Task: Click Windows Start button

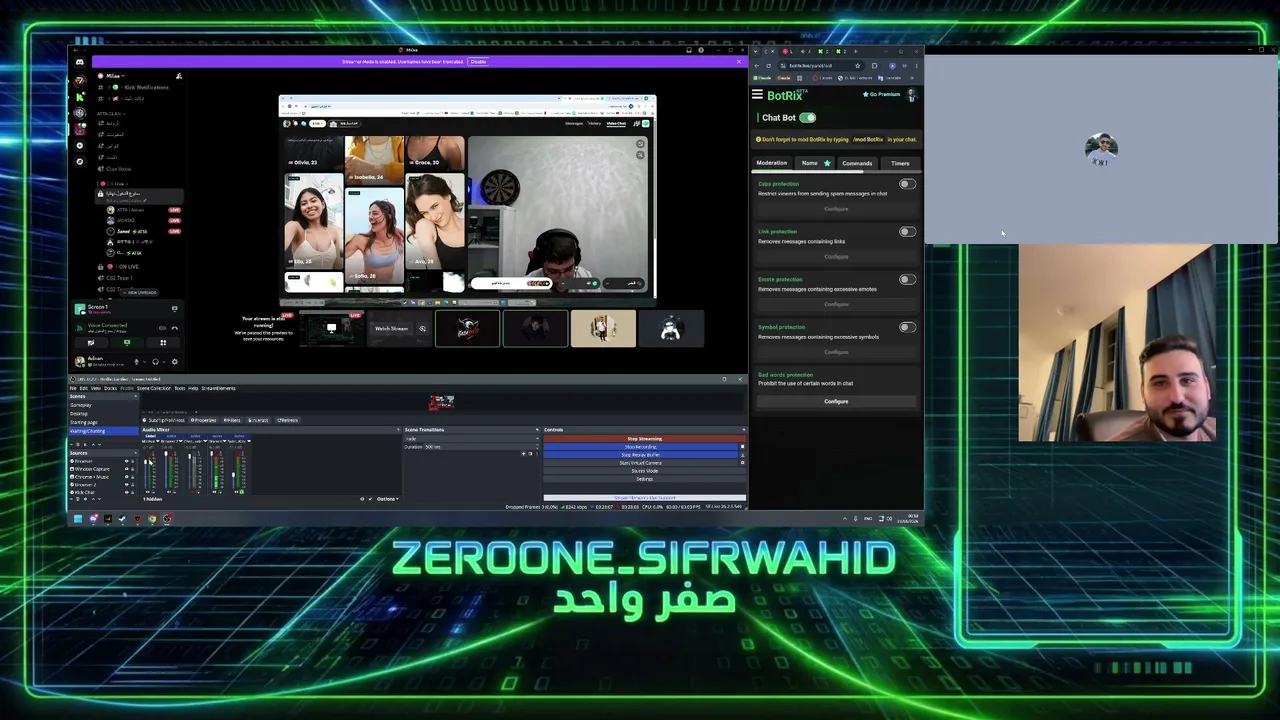Action: click(x=78, y=519)
